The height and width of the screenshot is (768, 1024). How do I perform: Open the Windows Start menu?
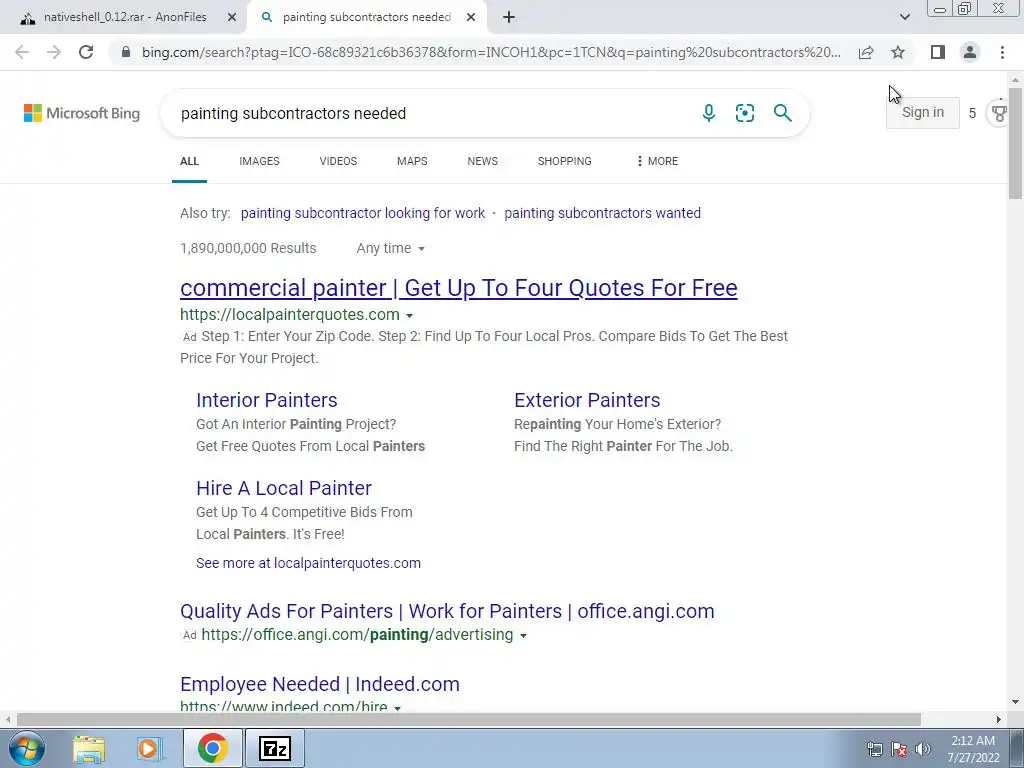point(27,748)
